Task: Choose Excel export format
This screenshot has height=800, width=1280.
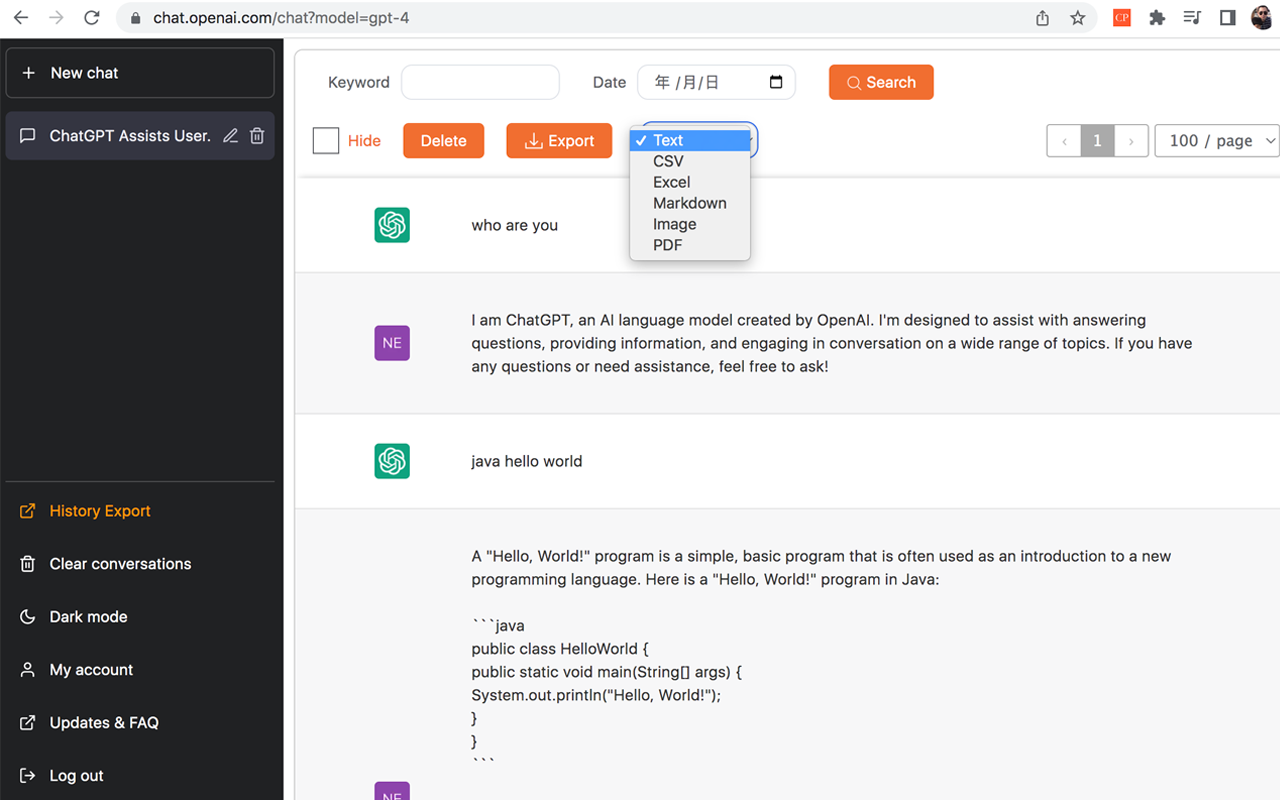Action: [x=690, y=182]
